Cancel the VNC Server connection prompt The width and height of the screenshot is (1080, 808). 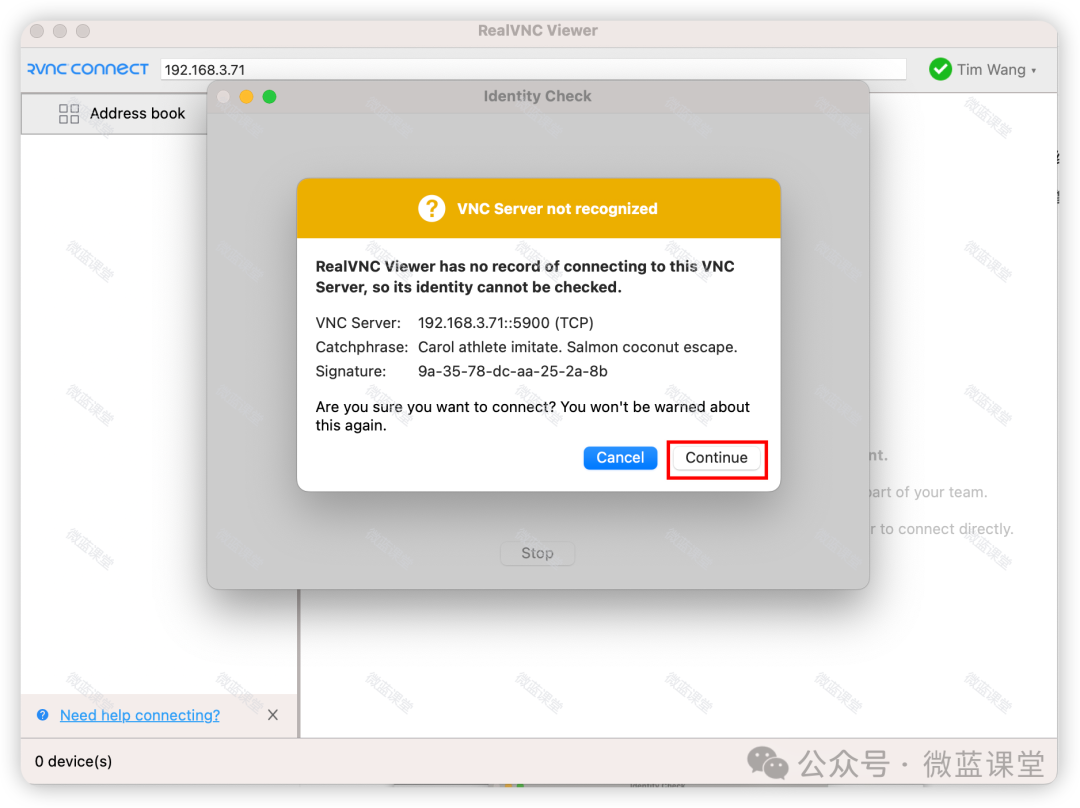click(620, 458)
